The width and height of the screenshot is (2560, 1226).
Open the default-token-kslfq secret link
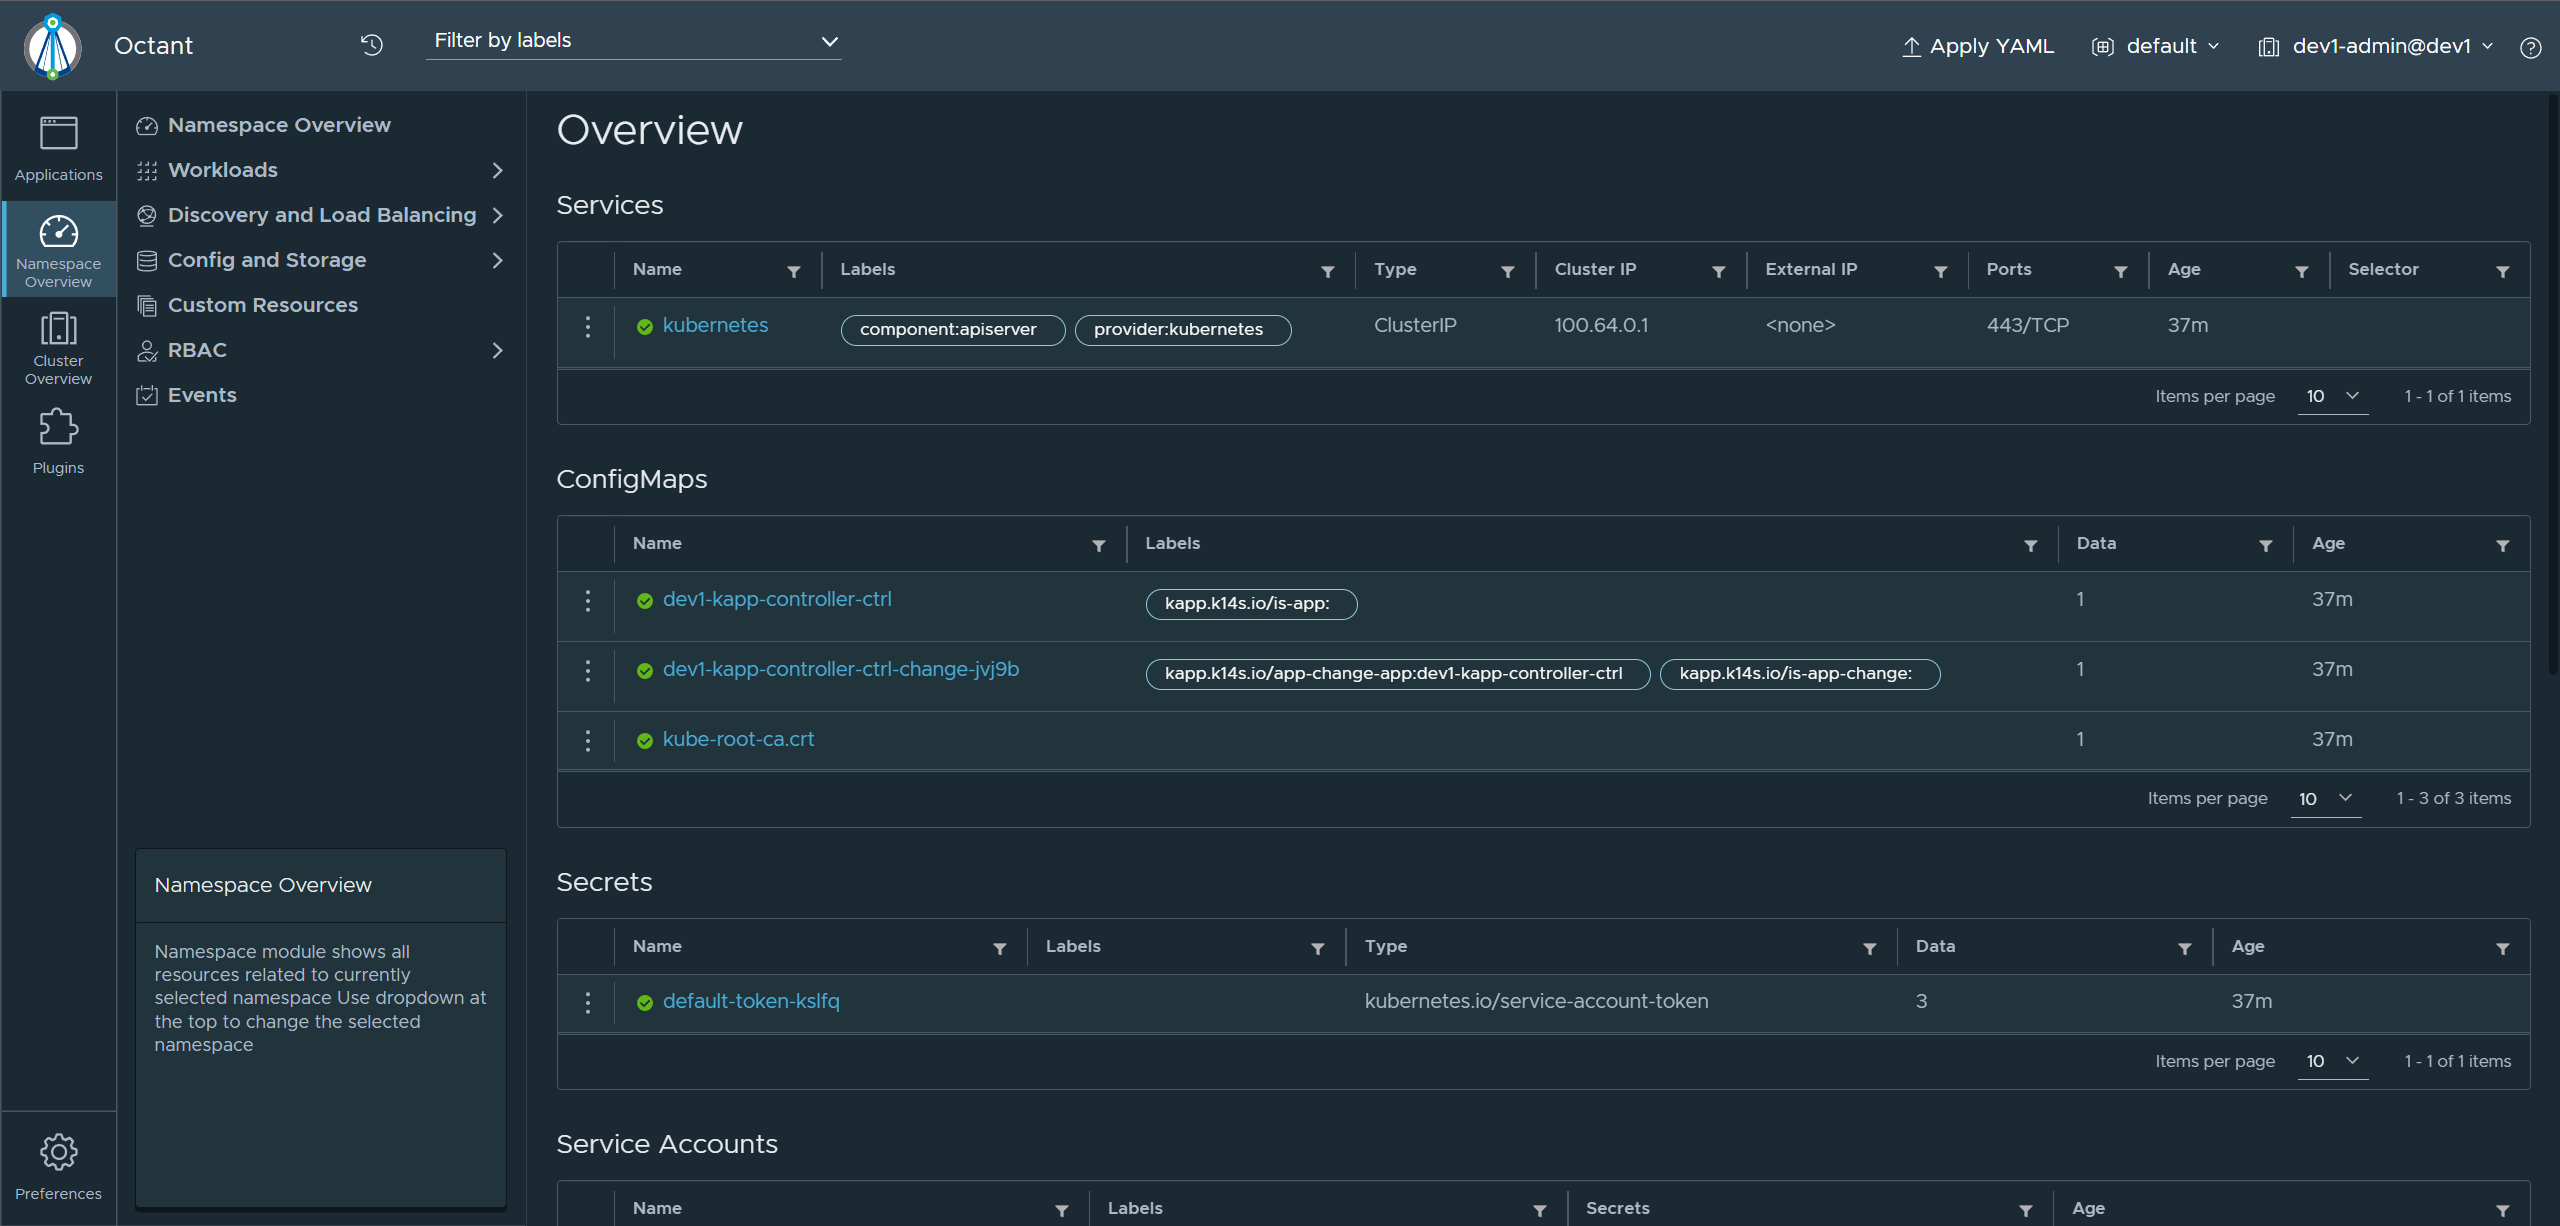click(751, 1001)
